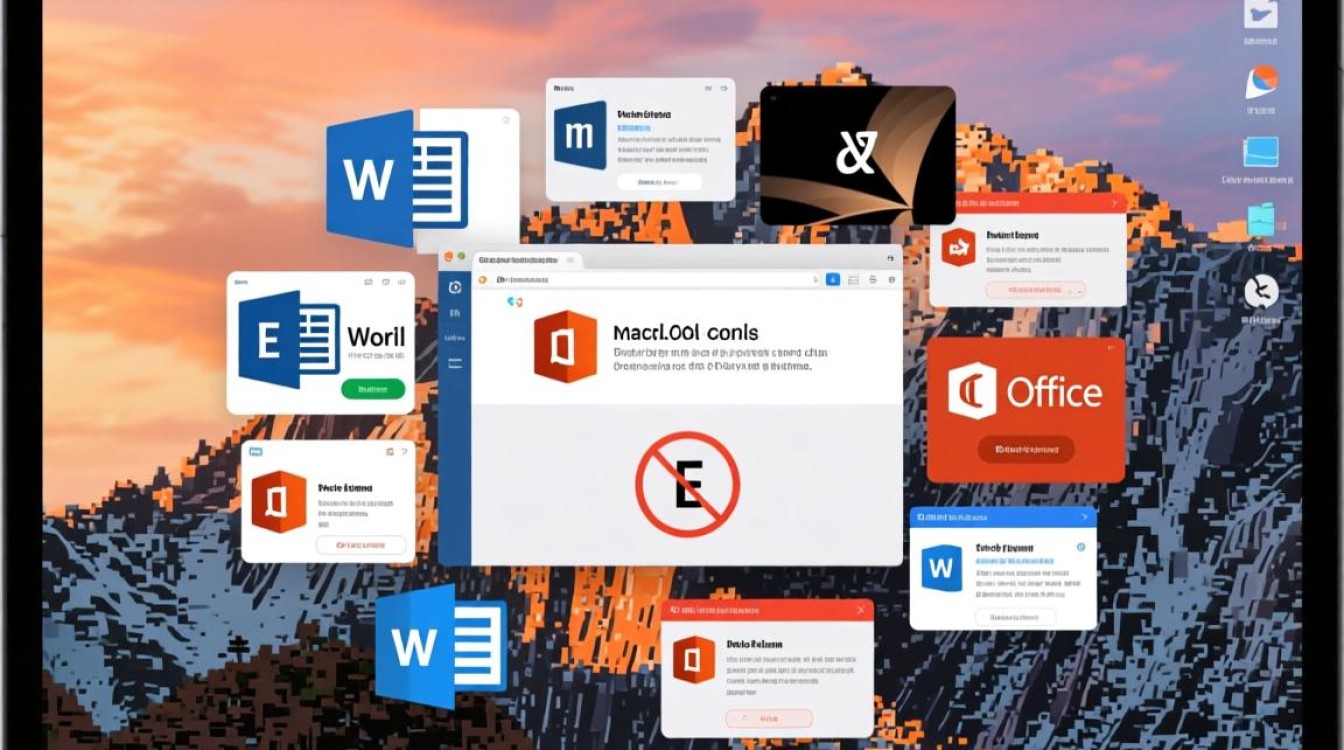Close the bottom red-header dialog with X
This screenshot has width=1344, height=750.
click(860, 610)
